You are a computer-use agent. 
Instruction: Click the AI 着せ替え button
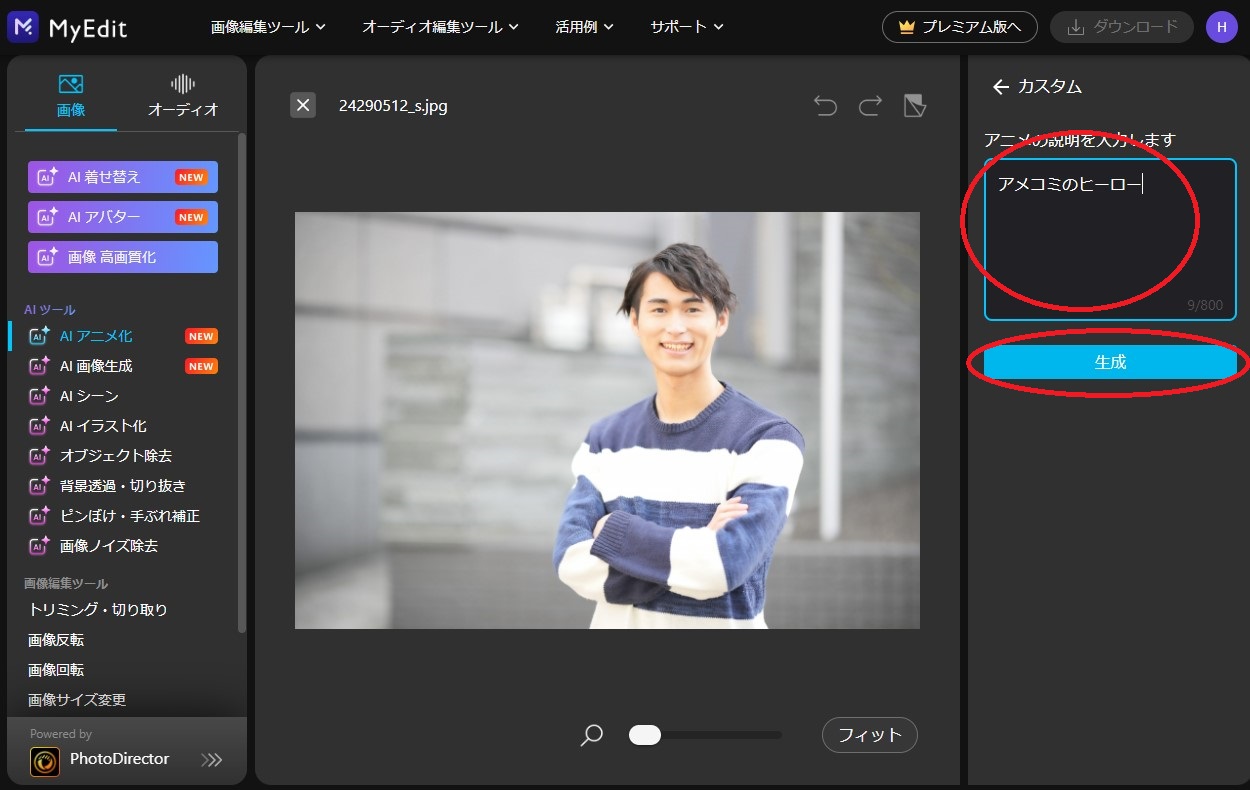[123, 177]
